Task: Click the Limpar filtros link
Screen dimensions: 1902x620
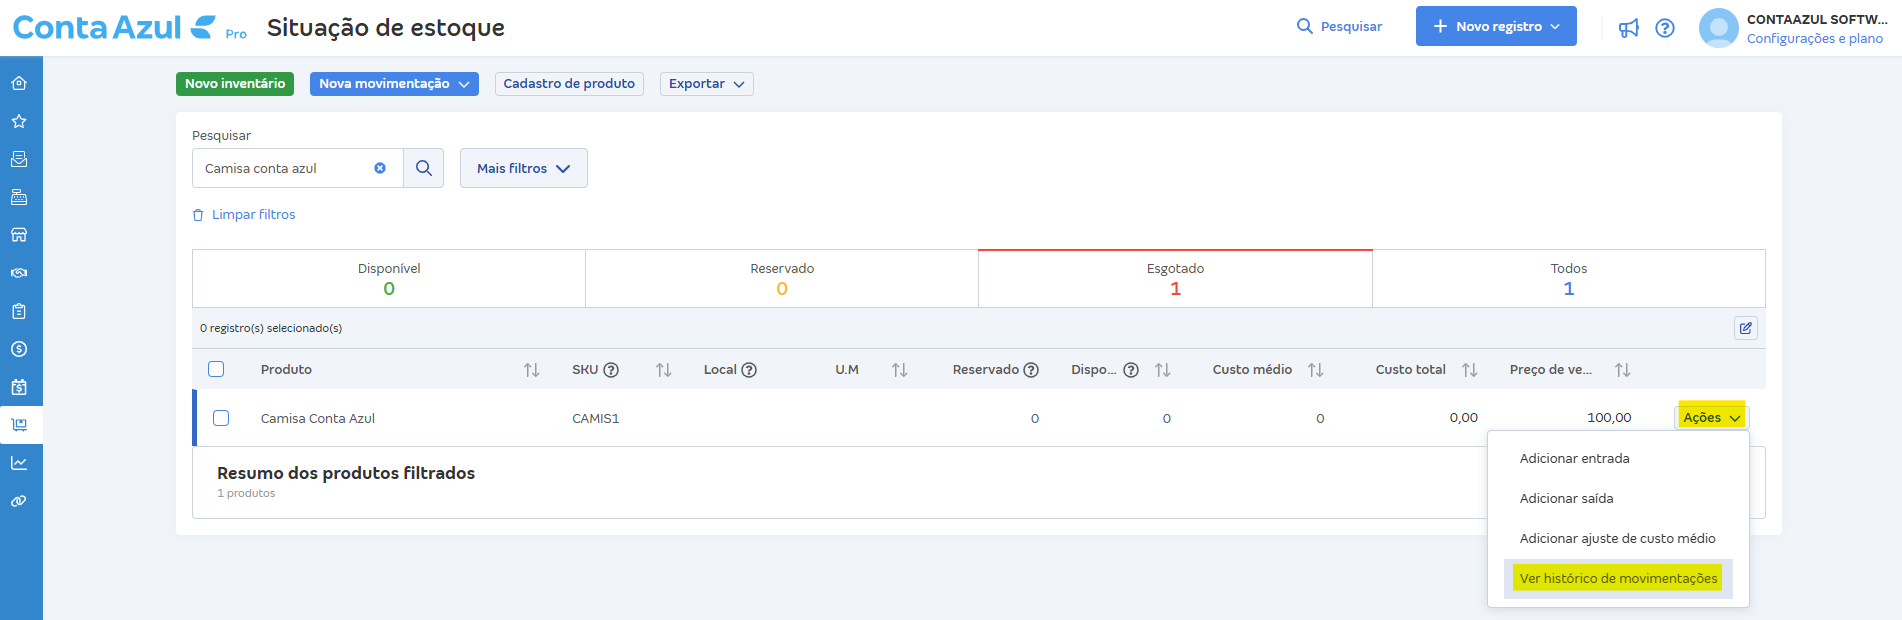Action: (253, 215)
